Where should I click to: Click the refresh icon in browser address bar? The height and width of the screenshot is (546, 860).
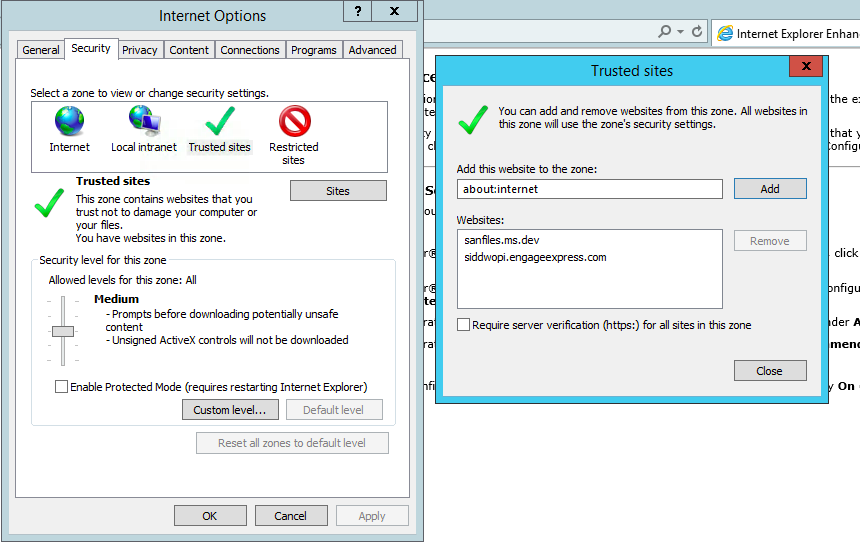point(697,31)
